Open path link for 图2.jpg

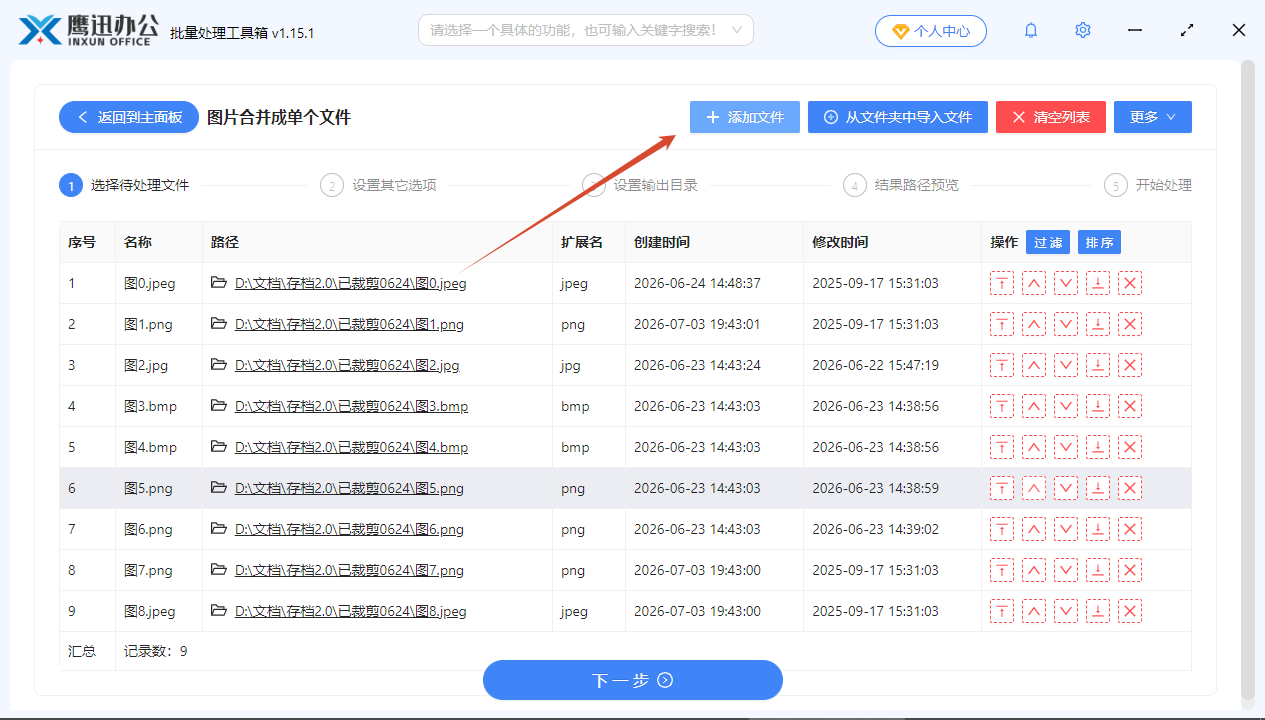347,365
